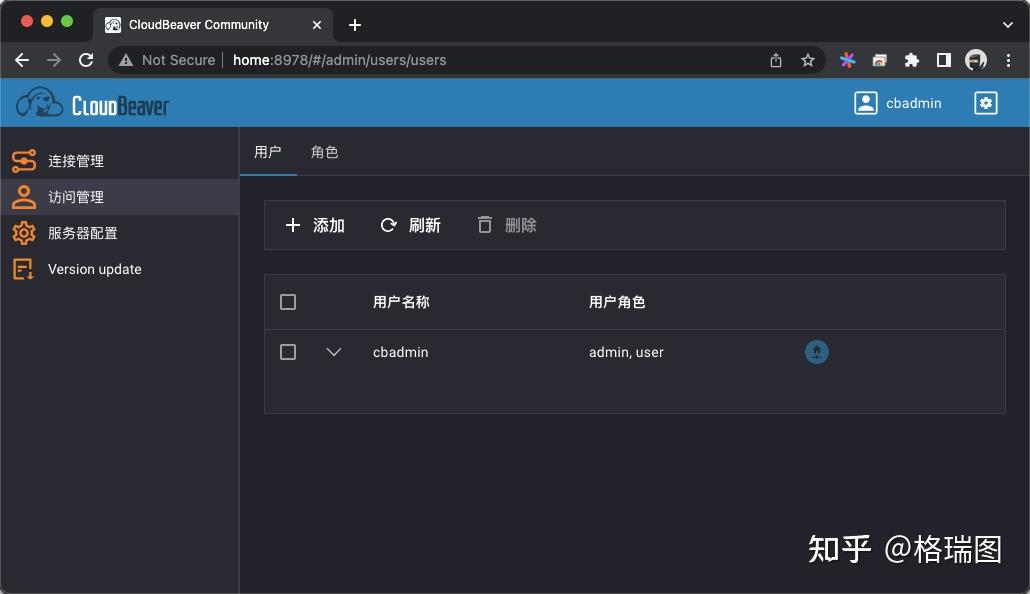Screen dimensions: 1030x594
Task: Open the browser three-dot menu
Action: coord(1008,60)
